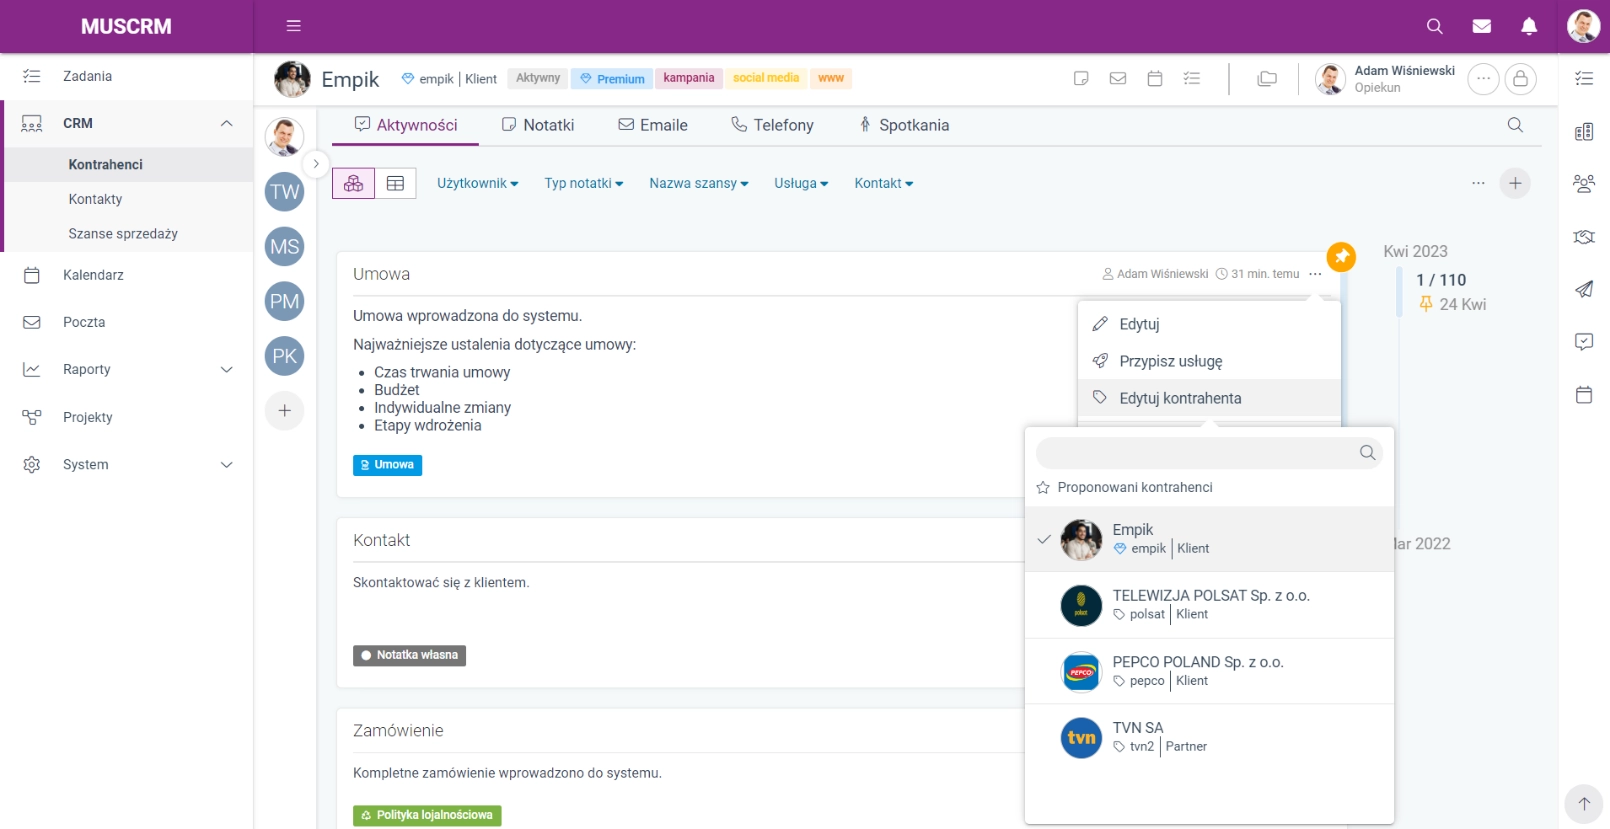Viewport: 1610px width, 829px height.
Task: Compose email using header envelope icon
Action: (x=1118, y=78)
